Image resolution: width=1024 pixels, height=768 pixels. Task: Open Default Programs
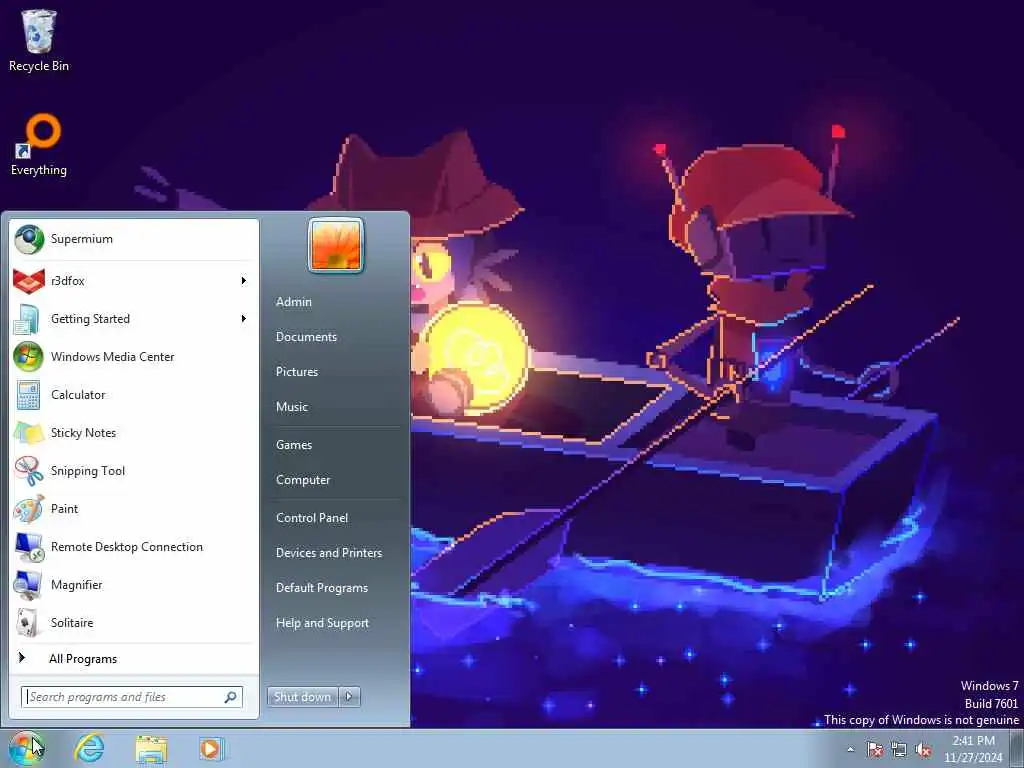(322, 588)
